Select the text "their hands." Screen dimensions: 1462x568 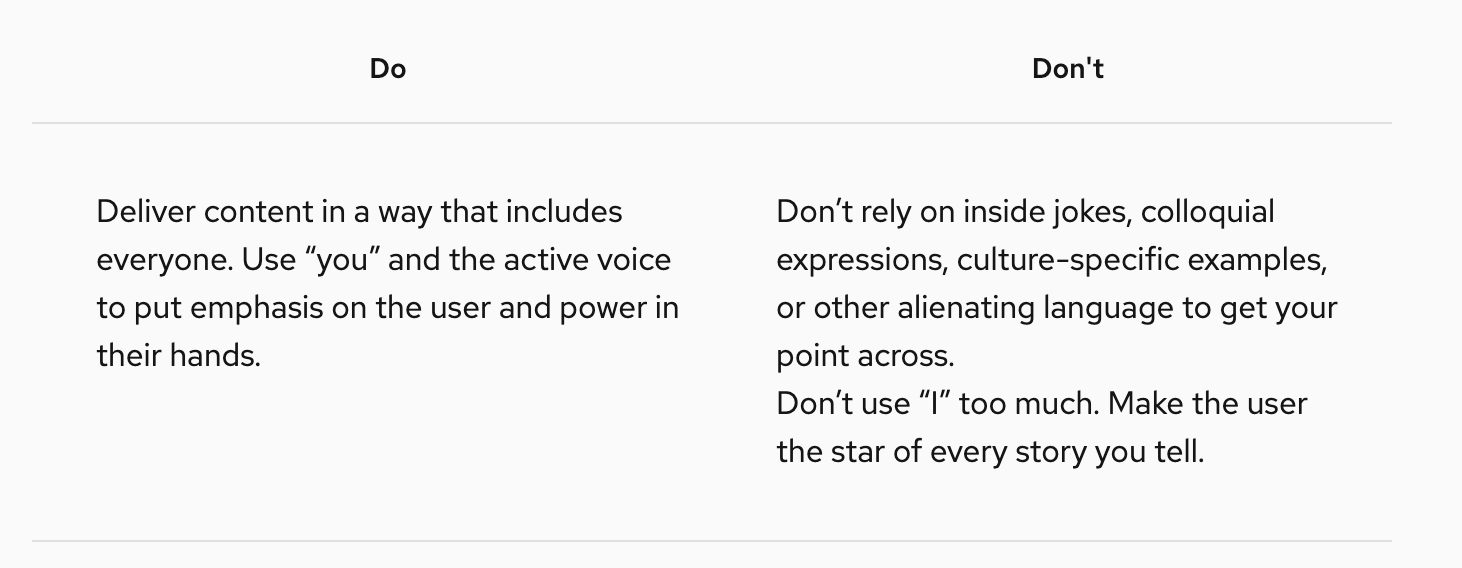[x=178, y=356]
